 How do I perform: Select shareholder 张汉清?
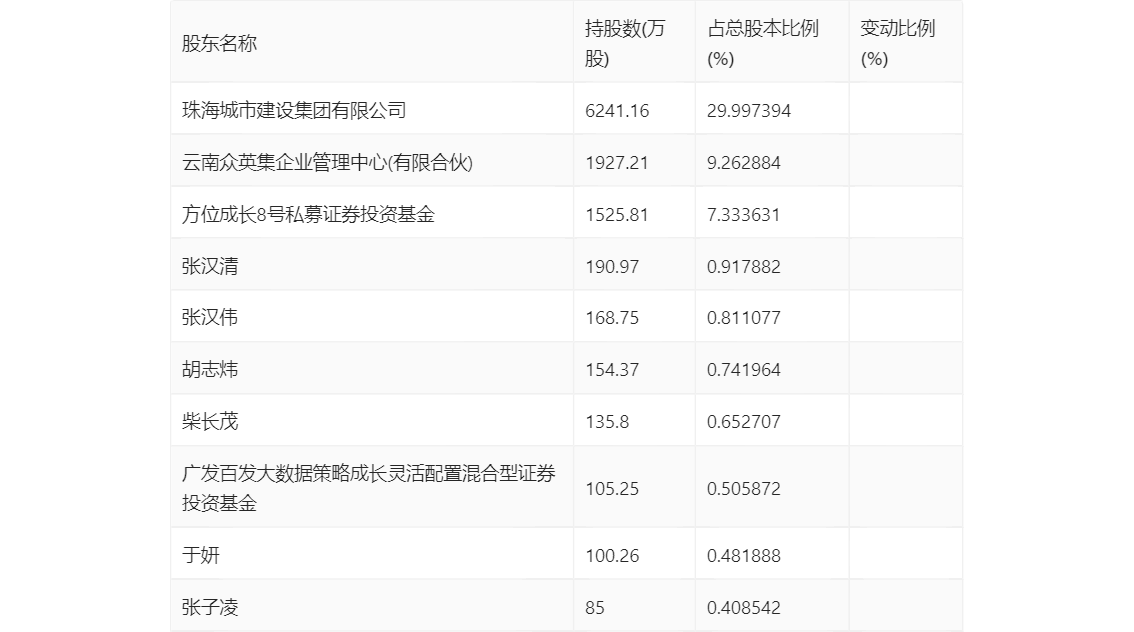coord(210,266)
